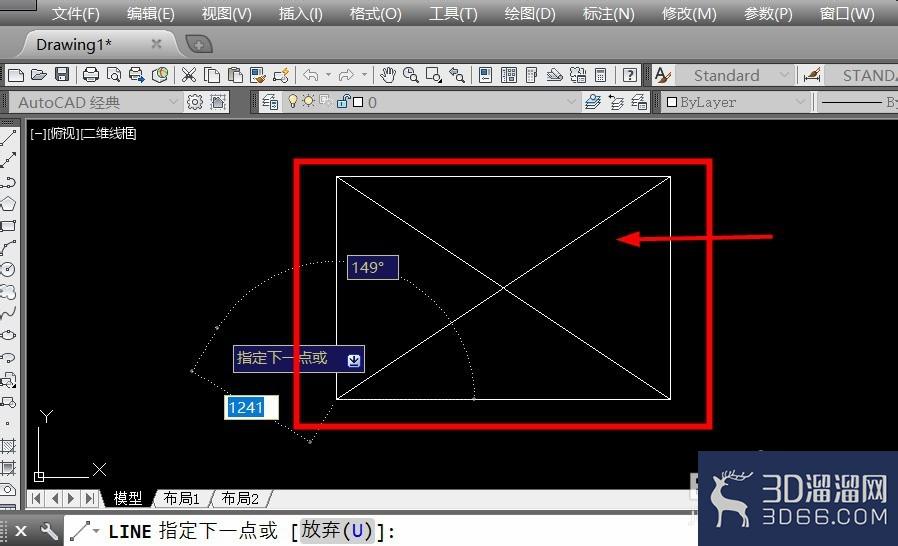Viewport: 898px width, 546px height.
Task: Click the Publish icon
Action: point(137,75)
